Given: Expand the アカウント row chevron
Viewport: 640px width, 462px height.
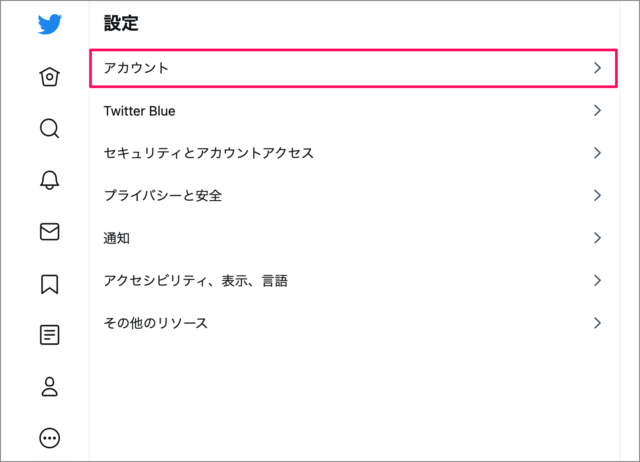Looking at the screenshot, I should [597, 68].
